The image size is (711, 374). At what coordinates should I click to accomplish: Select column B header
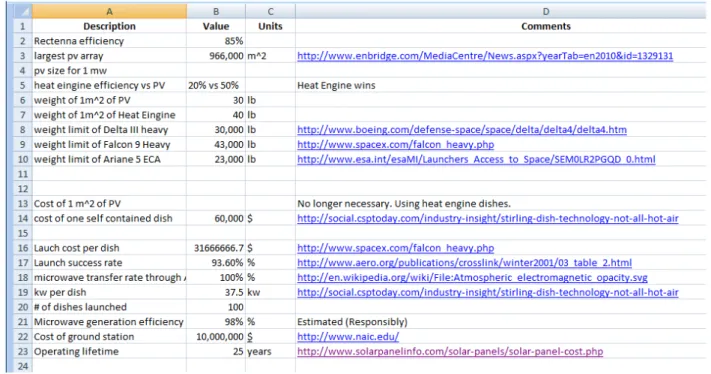click(x=216, y=11)
